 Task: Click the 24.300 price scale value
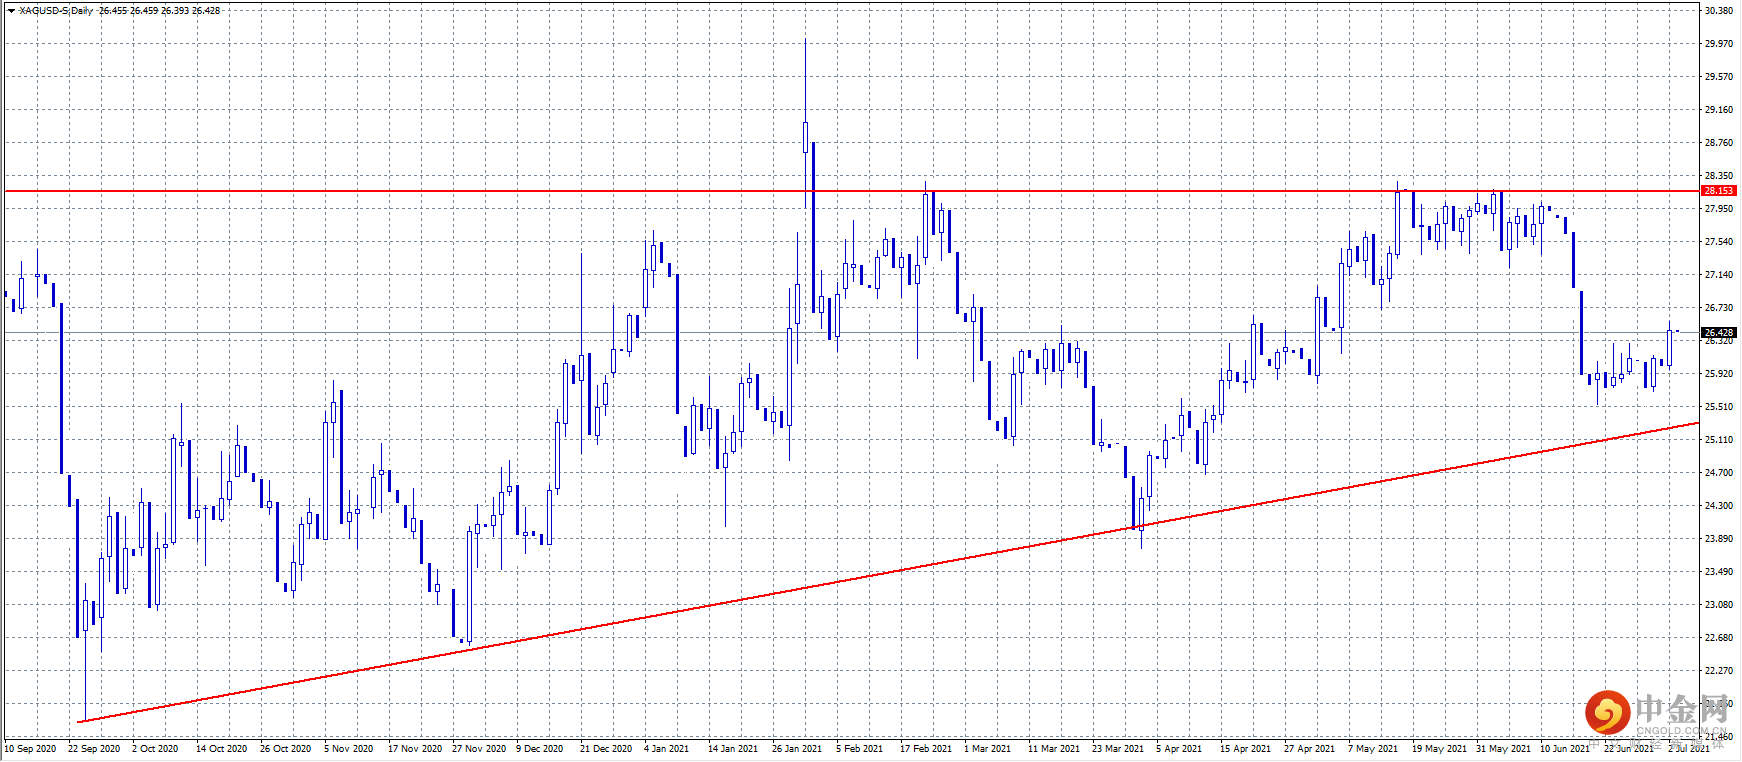point(1718,506)
